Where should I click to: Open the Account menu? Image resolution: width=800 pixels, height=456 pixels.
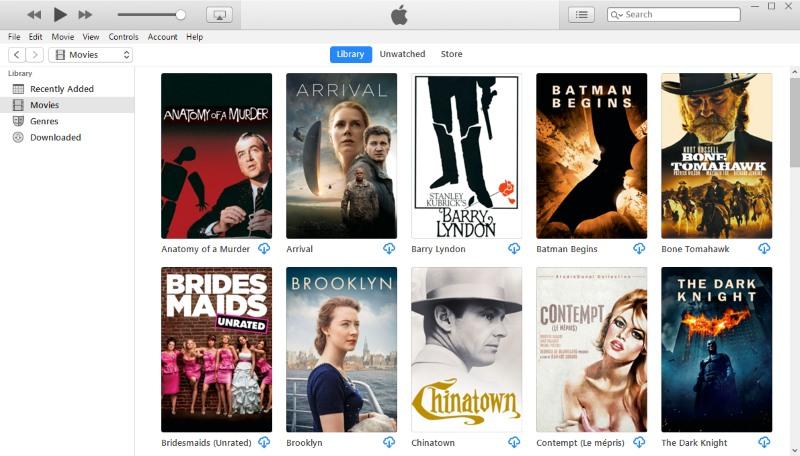[x=163, y=37]
